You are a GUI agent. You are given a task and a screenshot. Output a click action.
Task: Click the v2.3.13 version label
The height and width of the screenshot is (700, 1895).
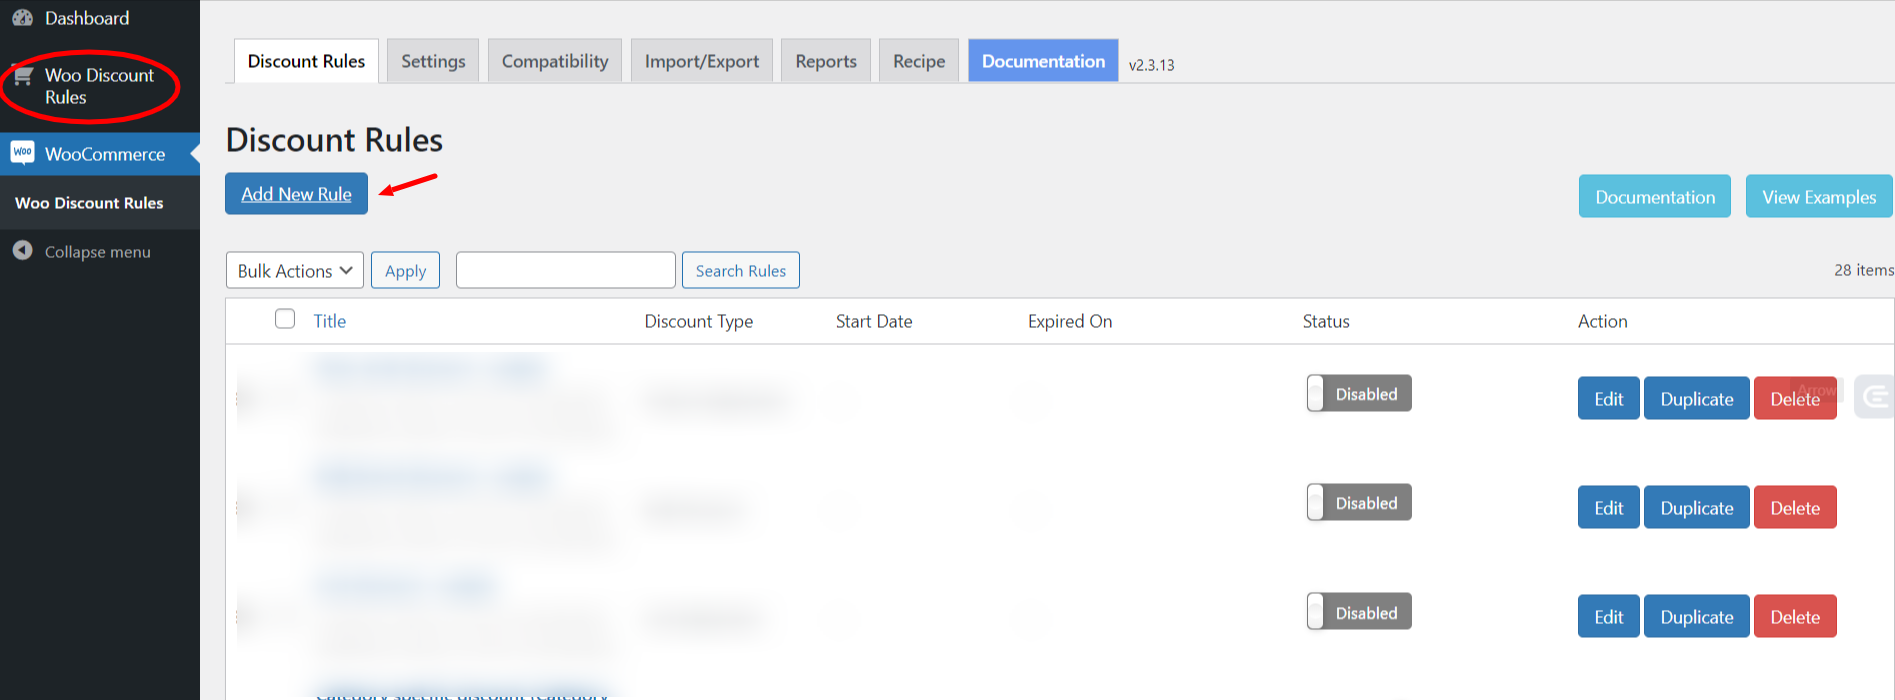click(x=1151, y=65)
